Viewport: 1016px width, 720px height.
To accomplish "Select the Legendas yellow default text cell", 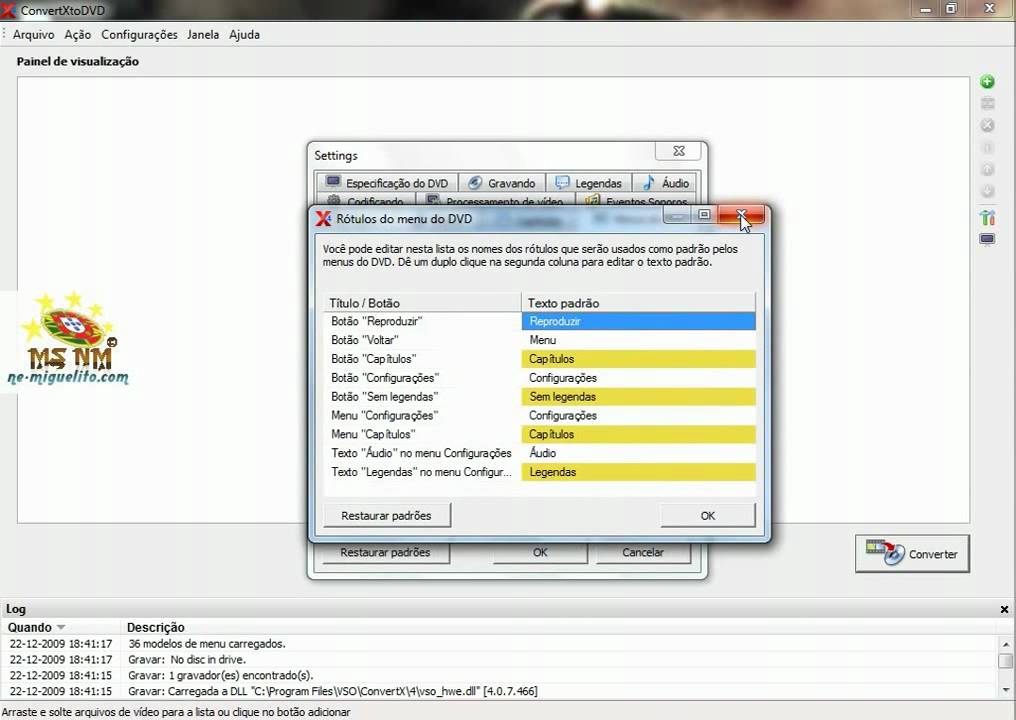I will (x=639, y=472).
